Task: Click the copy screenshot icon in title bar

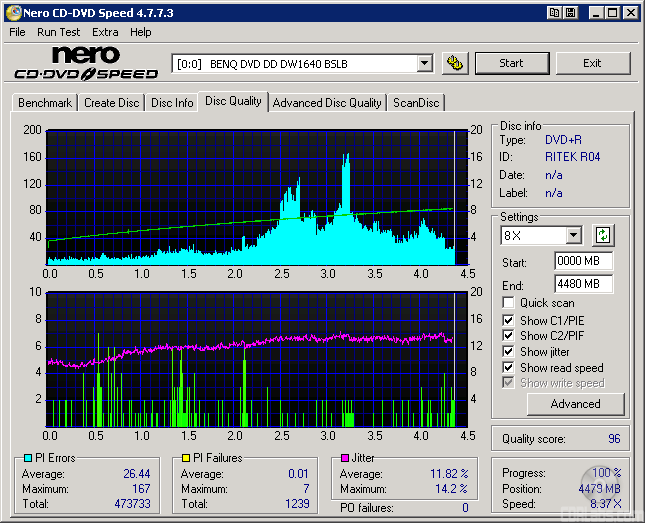Action: point(553,13)
